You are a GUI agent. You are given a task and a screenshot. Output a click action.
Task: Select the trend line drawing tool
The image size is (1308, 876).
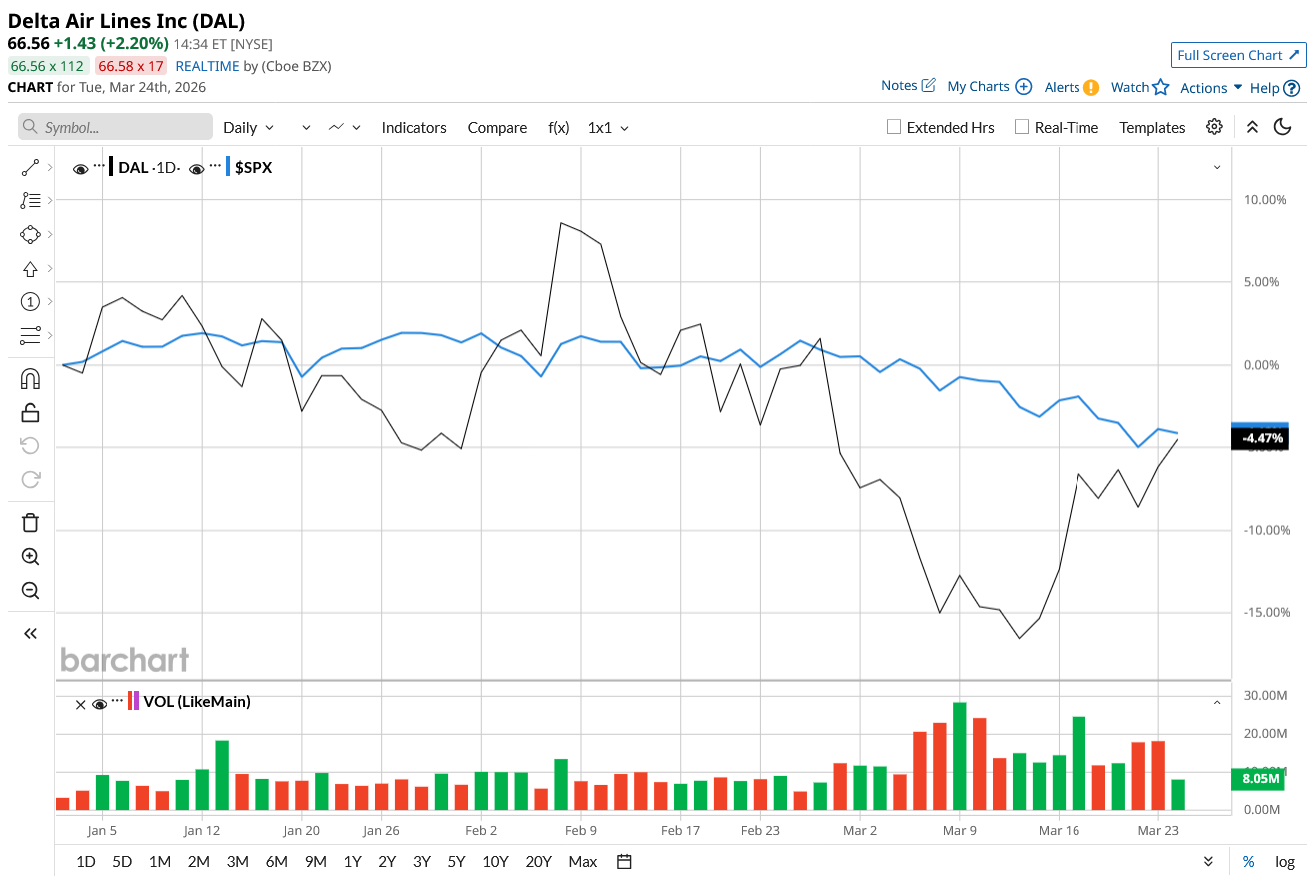30,168
